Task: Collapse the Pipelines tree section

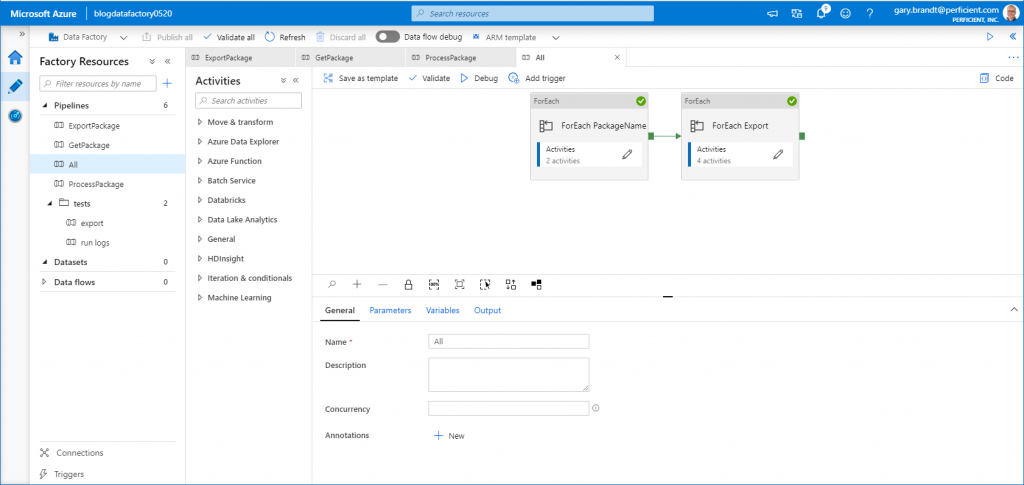Action: click(44, 106)
